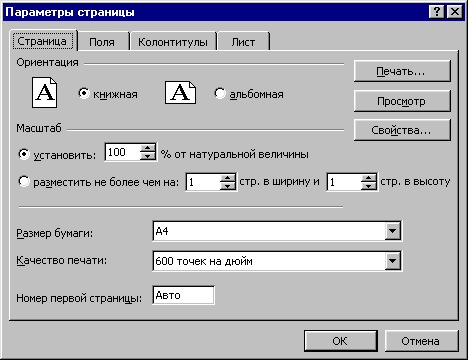Click the Номер первой страницы field

tap(183, 295)
